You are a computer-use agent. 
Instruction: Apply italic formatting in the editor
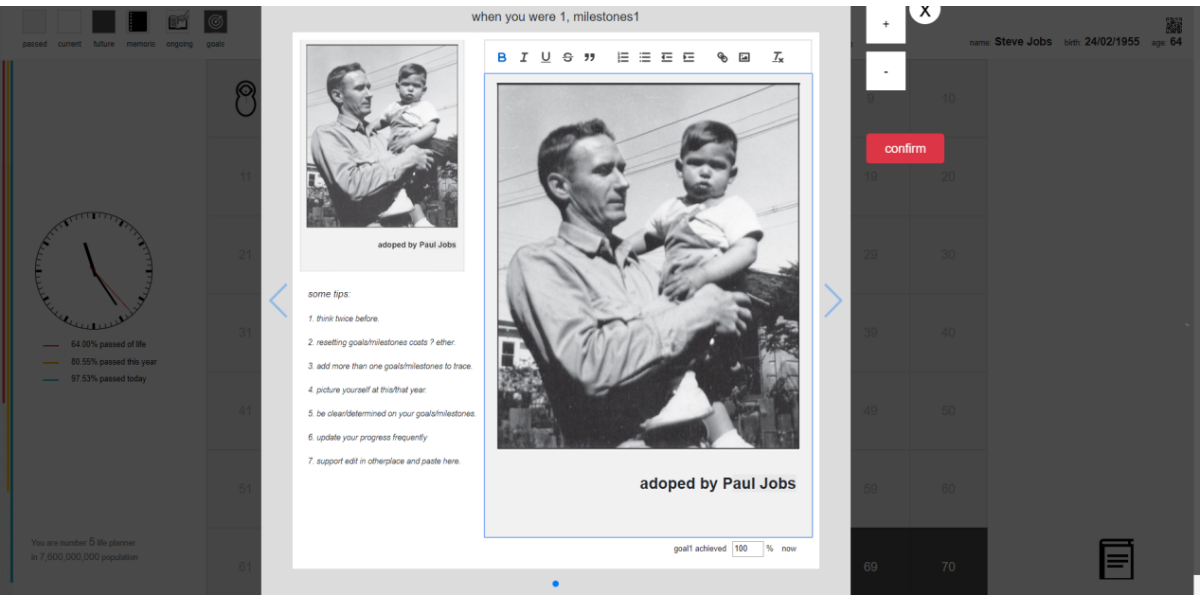(x=523, y=57)
